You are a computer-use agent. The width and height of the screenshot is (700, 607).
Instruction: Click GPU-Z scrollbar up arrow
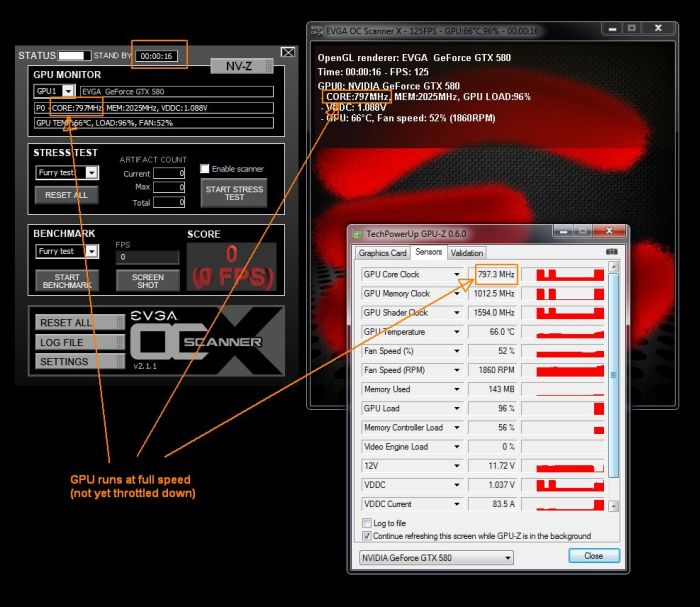tap(614, 267)
